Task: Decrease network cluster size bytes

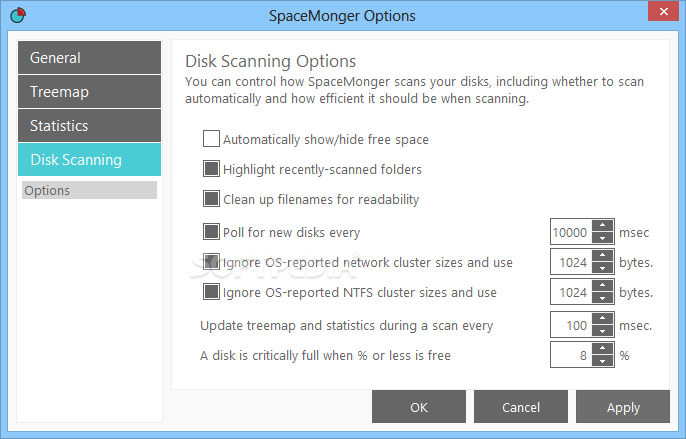Action: [x=602, y=268]
